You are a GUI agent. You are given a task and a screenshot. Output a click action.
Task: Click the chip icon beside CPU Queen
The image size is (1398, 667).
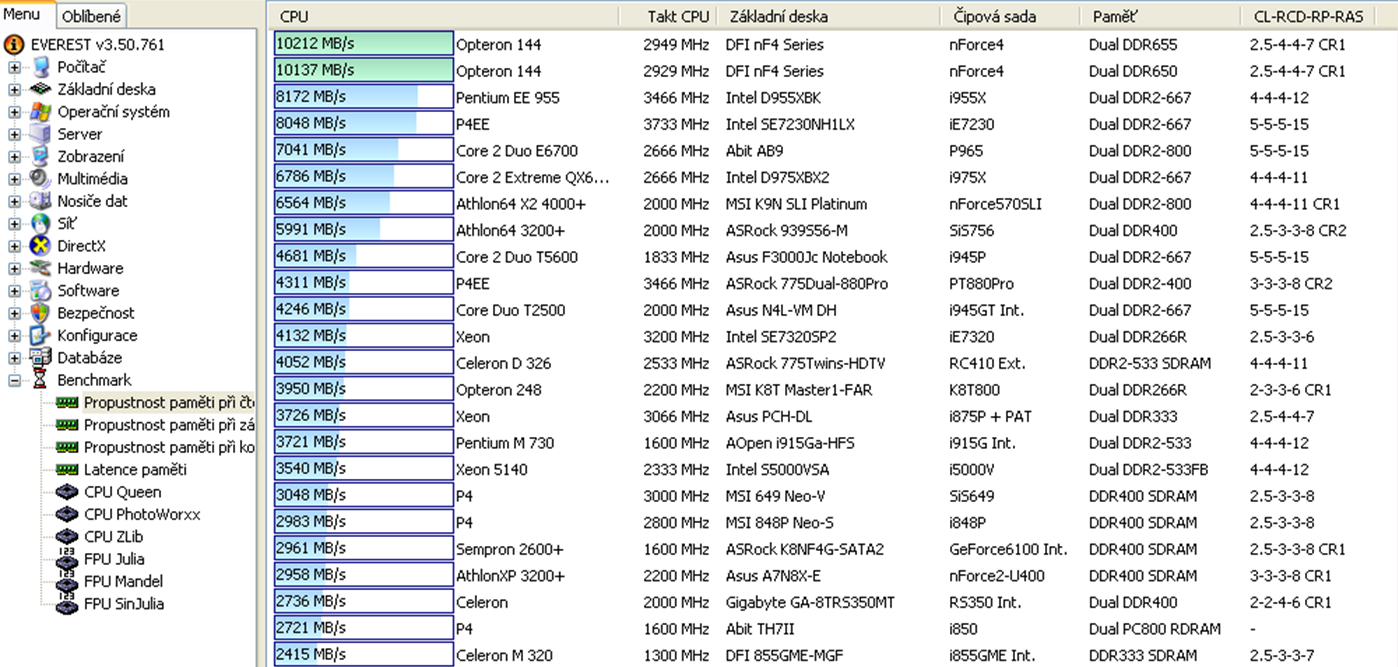tap(67, 492)
